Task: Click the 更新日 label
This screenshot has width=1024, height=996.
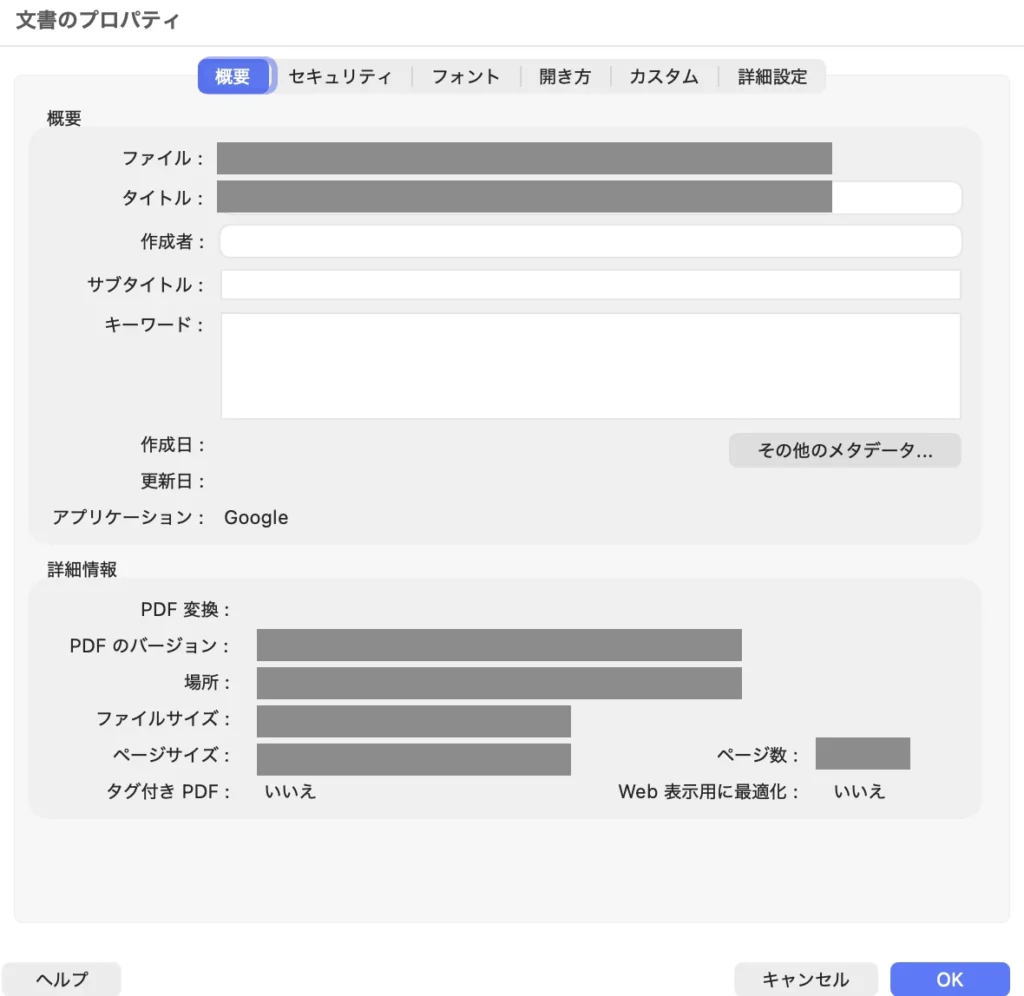Action: (x=172, y=481)
